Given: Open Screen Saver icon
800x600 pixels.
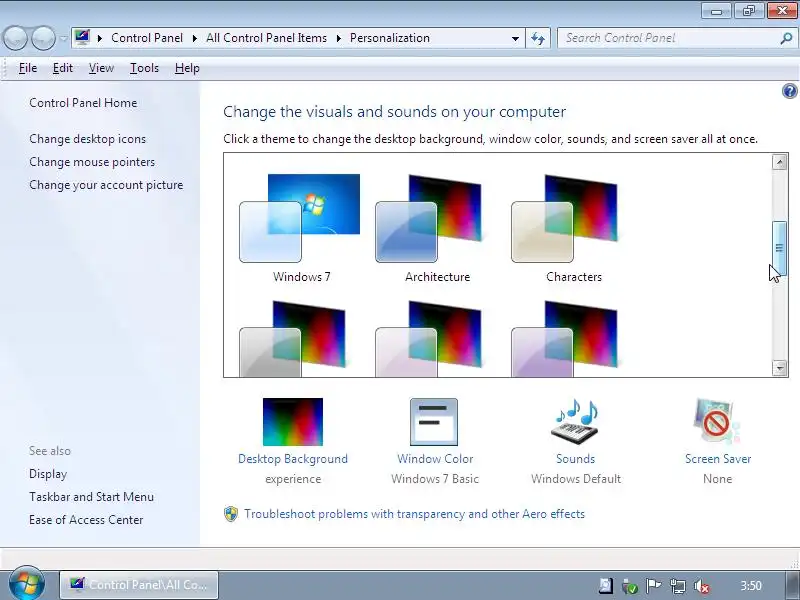Looking at the screenshot, I should 716,422.
